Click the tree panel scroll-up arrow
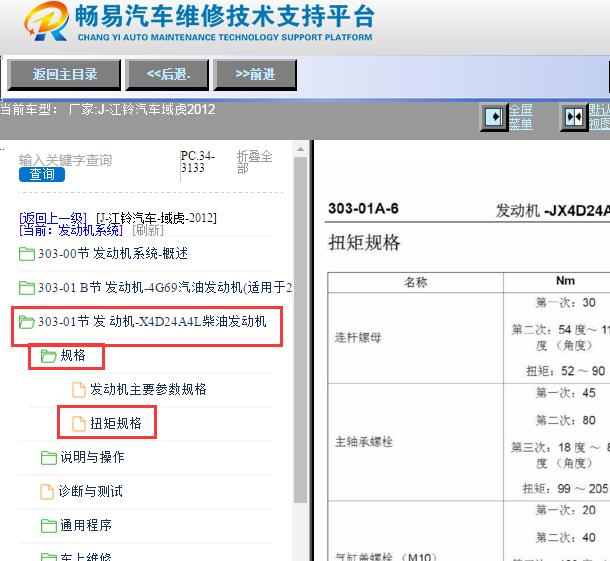 300,149
